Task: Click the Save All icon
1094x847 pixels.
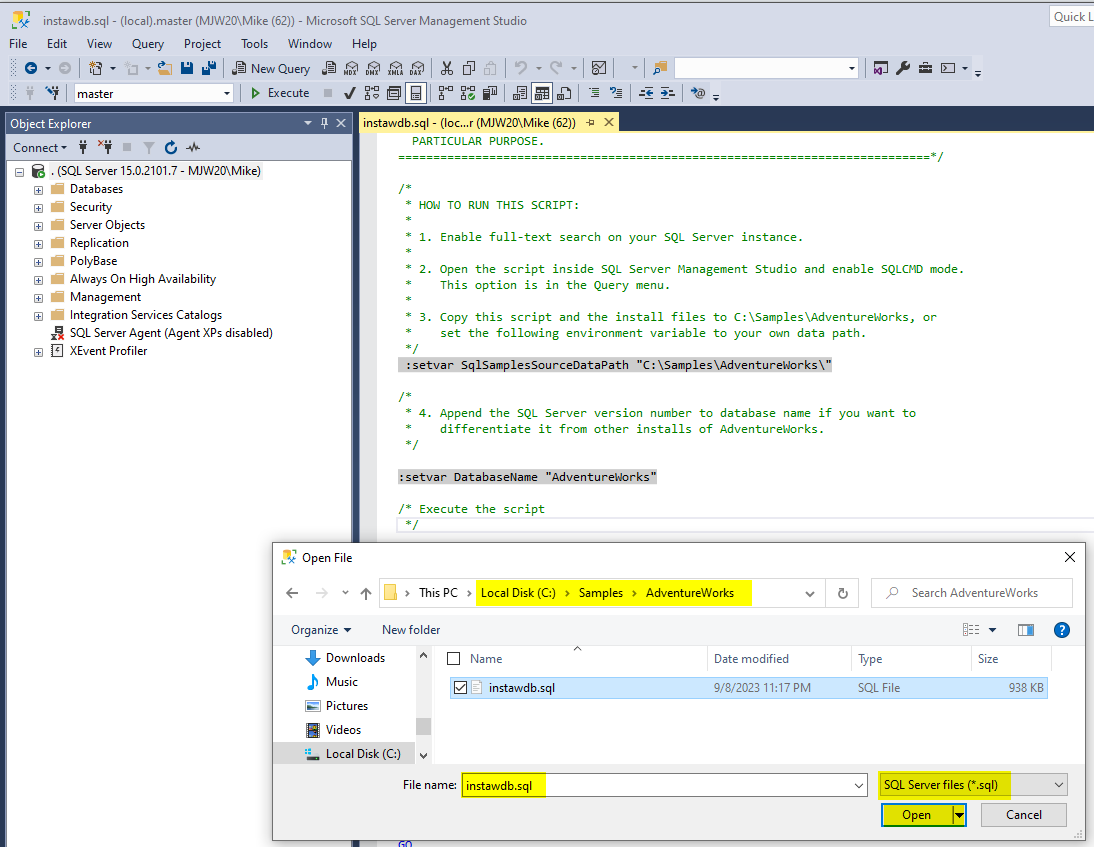Action: pyautogui.click(x=209, y=68)
